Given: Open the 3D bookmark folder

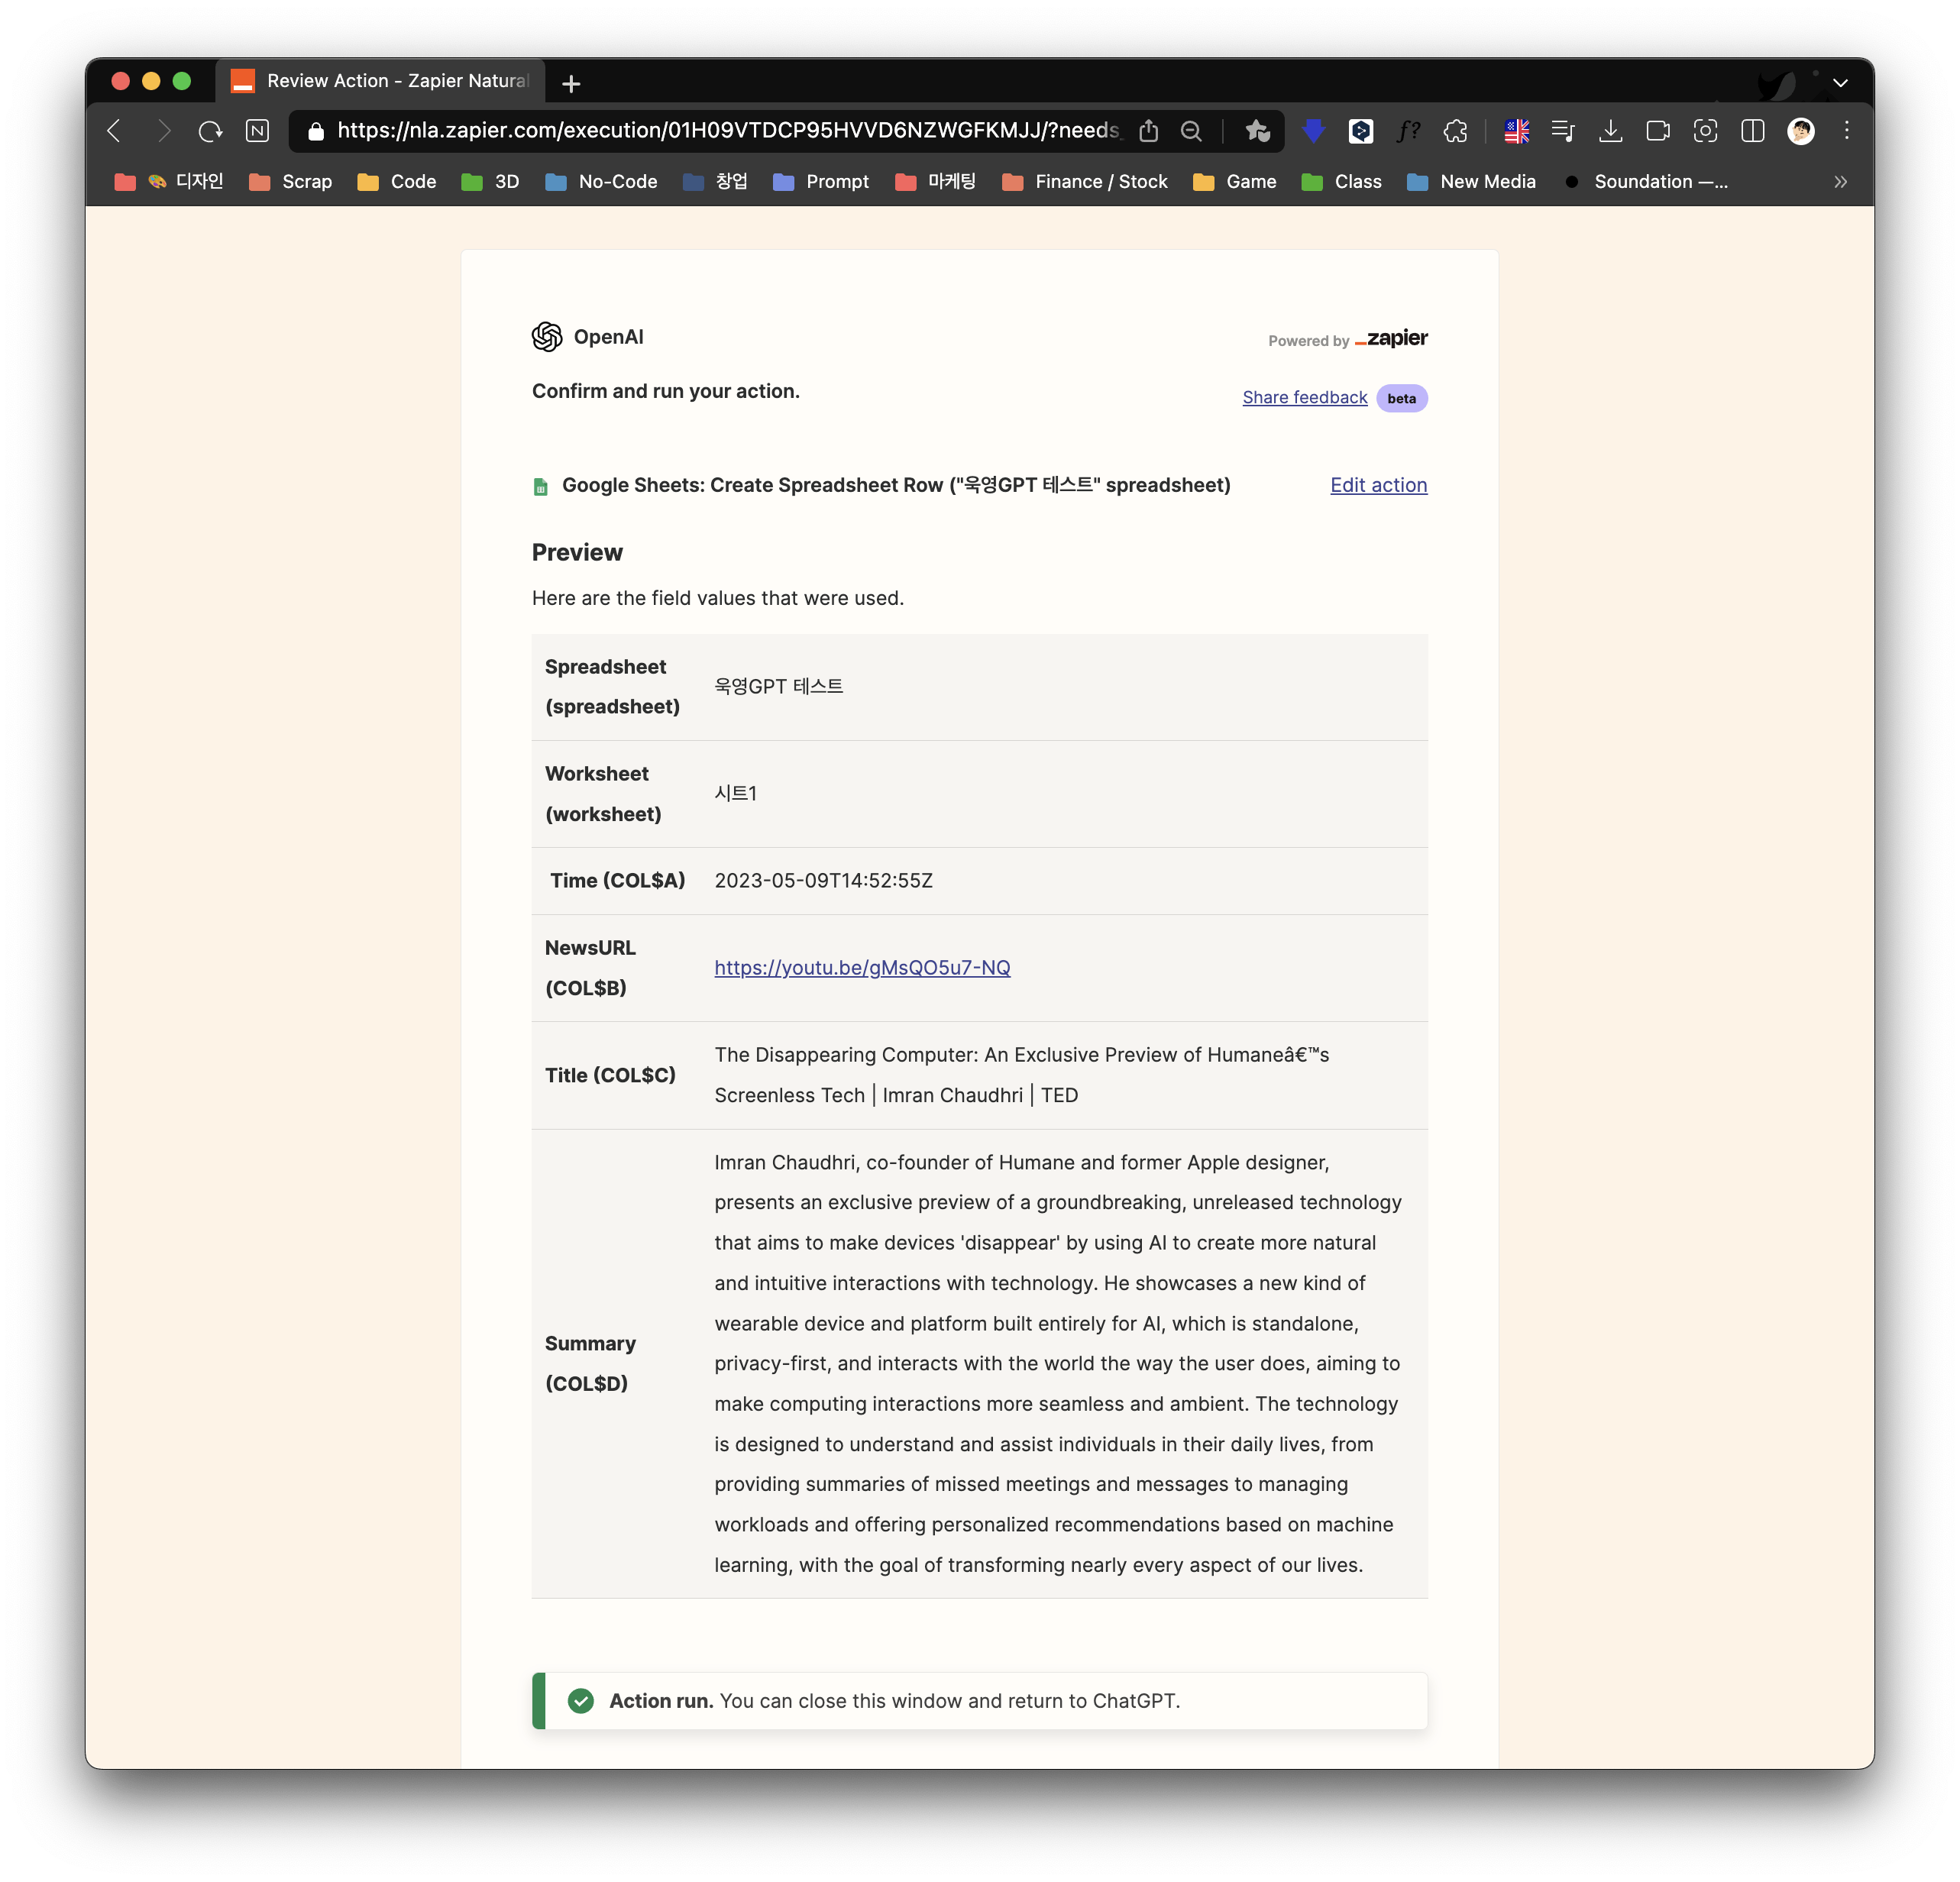Looking at the screenshot, I should pyautogui.click(x=490, y=182).
